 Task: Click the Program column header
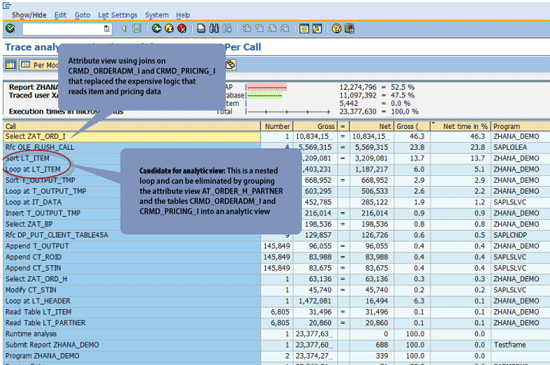click(520, 126)
